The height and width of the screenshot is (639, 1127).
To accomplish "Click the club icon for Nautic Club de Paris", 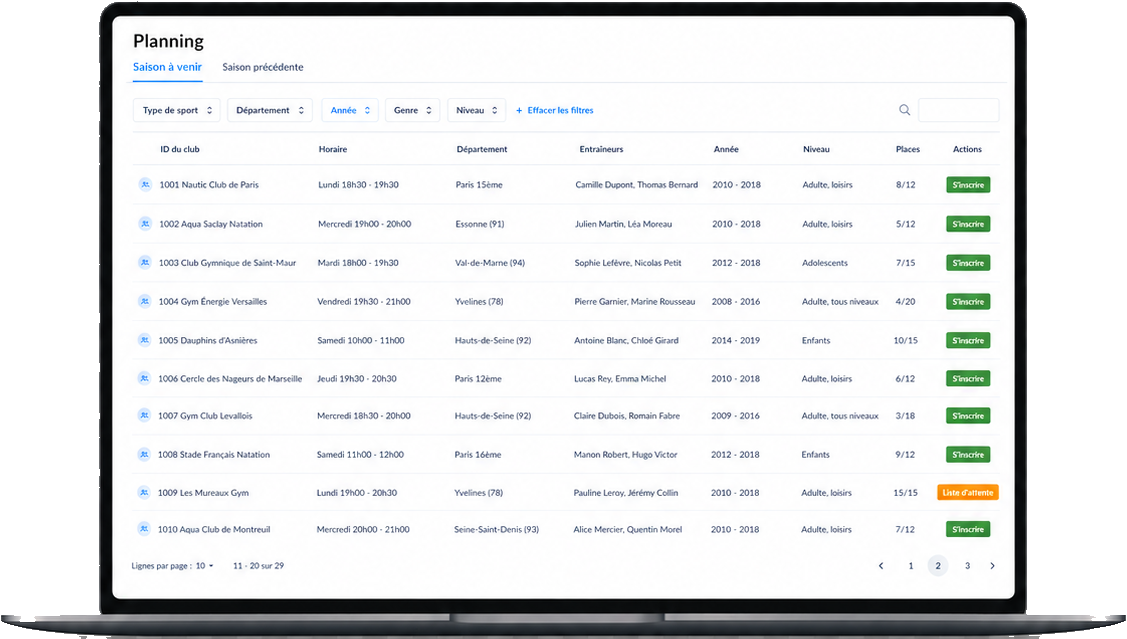I will pos(145,185).
